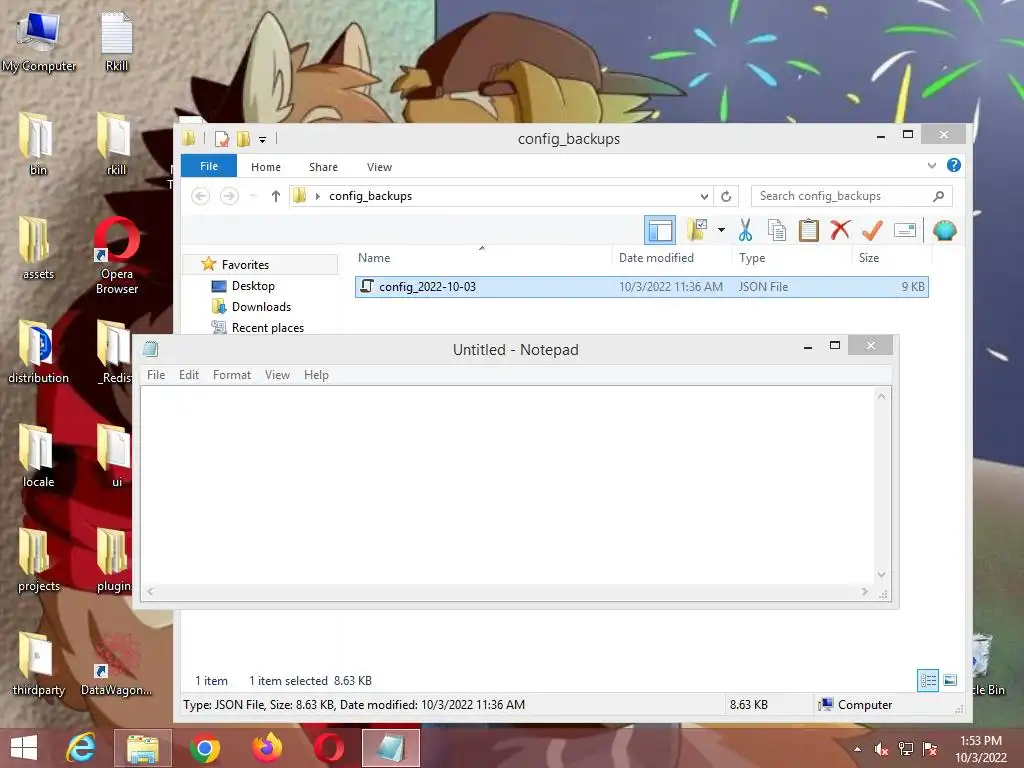This screenshot has width=1024, height=768.
Task: Click the muted volume tray icon
Action: [x=881, y=749]
